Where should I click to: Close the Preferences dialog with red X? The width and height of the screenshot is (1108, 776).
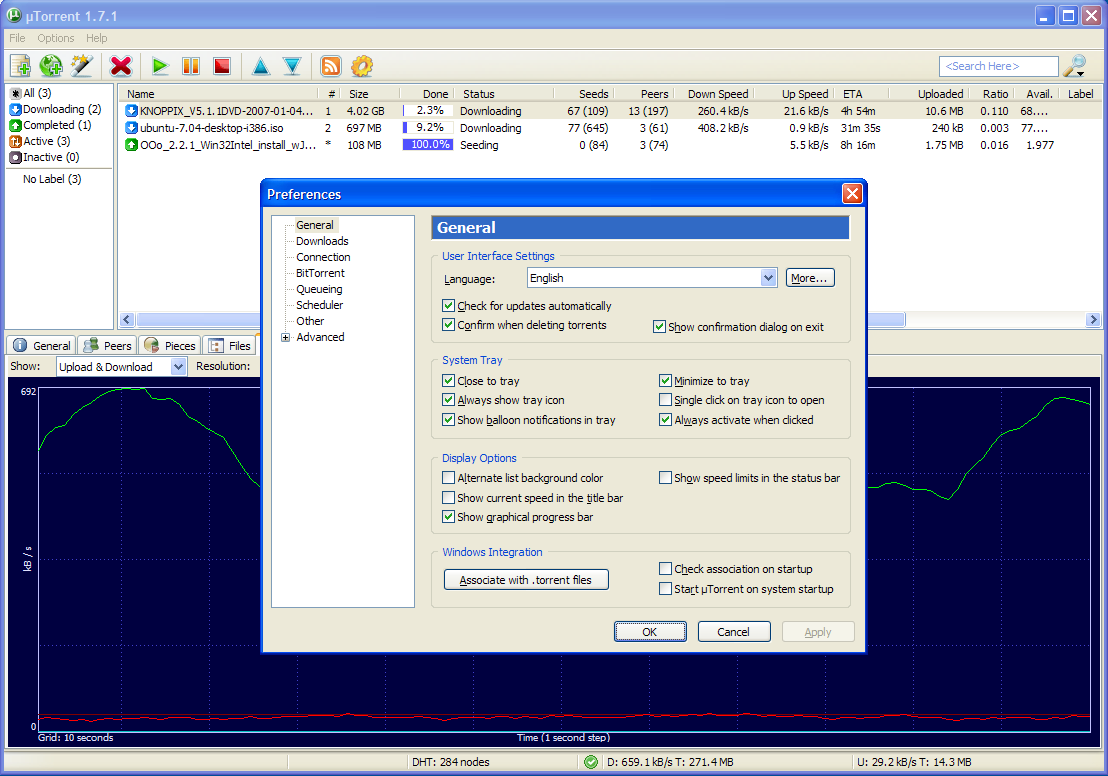(852, 194)
